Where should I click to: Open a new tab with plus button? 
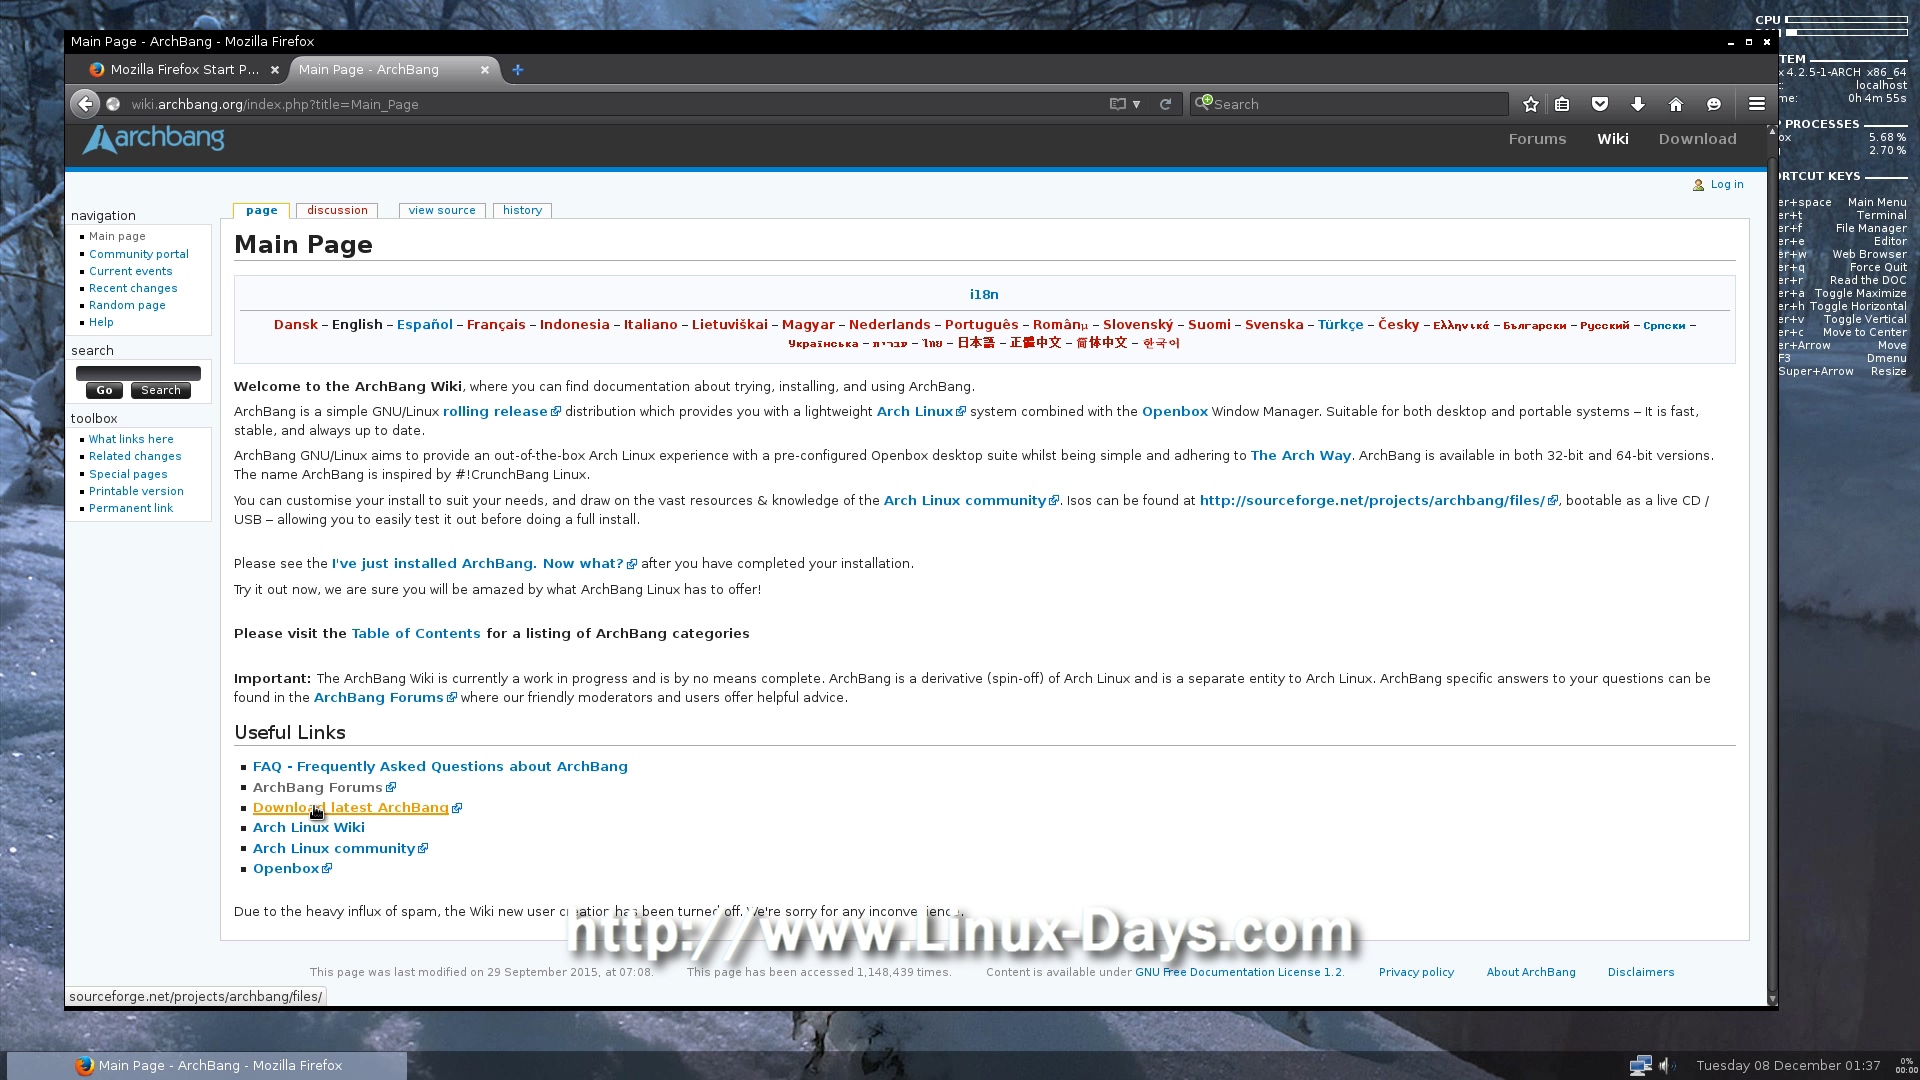[517, 70]
